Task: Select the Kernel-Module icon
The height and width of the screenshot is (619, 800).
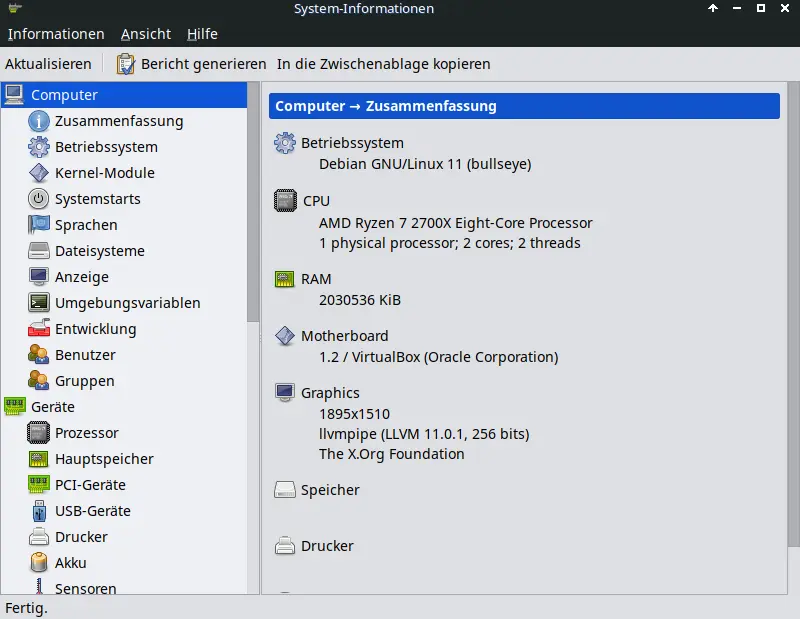Action: click(x=38, y=173)
